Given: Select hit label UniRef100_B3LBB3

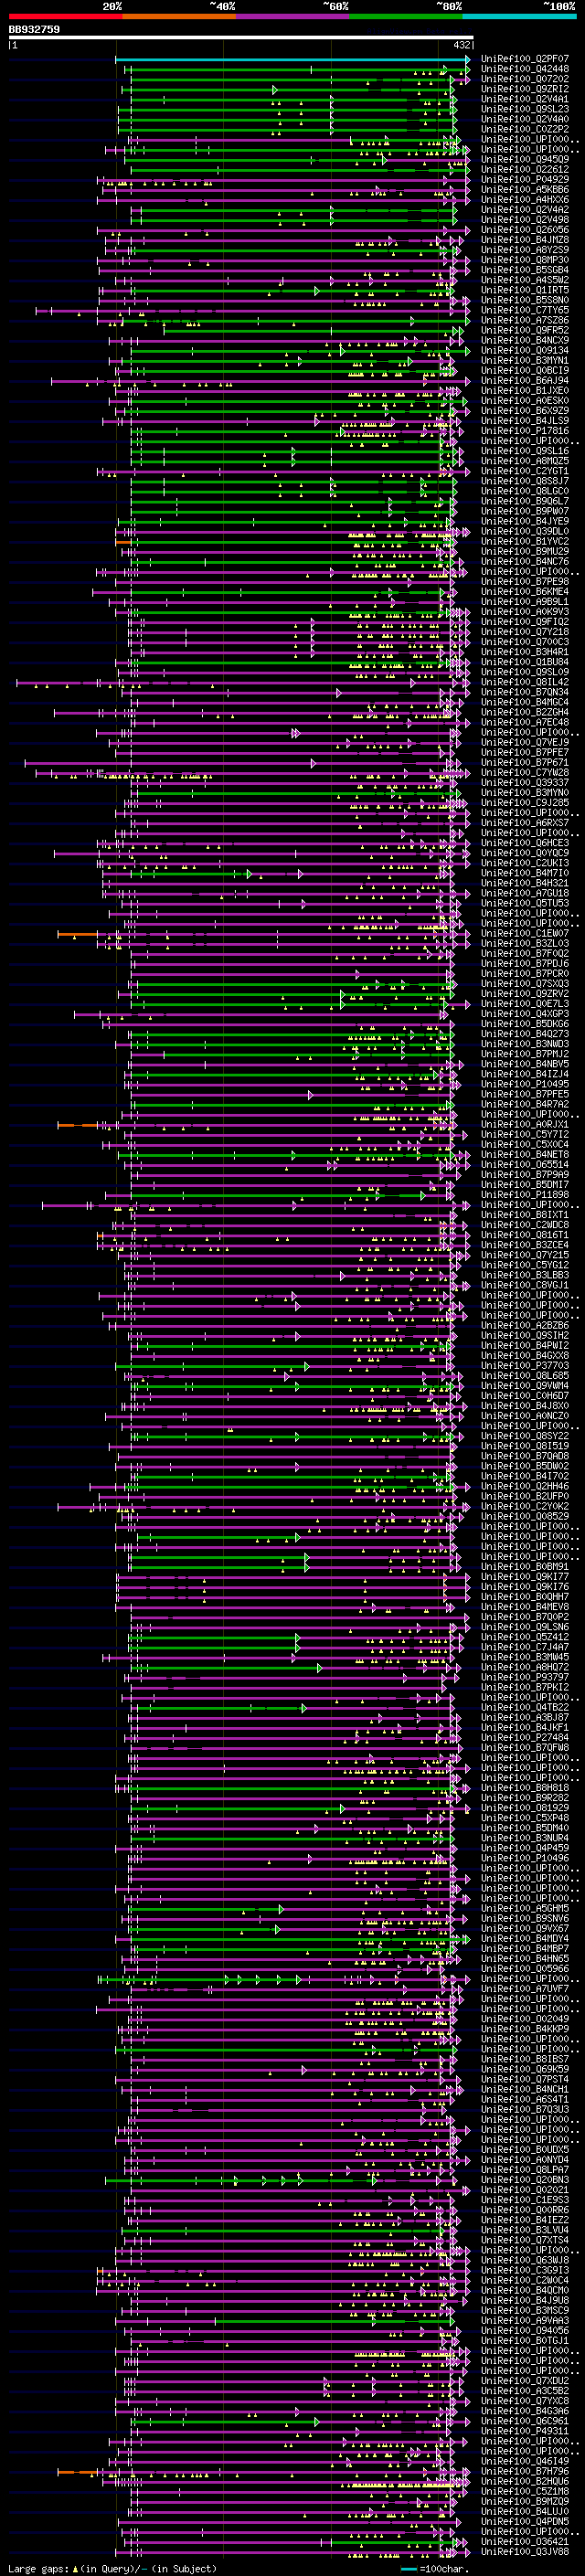Looking at the screenshot, I should tap(525, 1275).
